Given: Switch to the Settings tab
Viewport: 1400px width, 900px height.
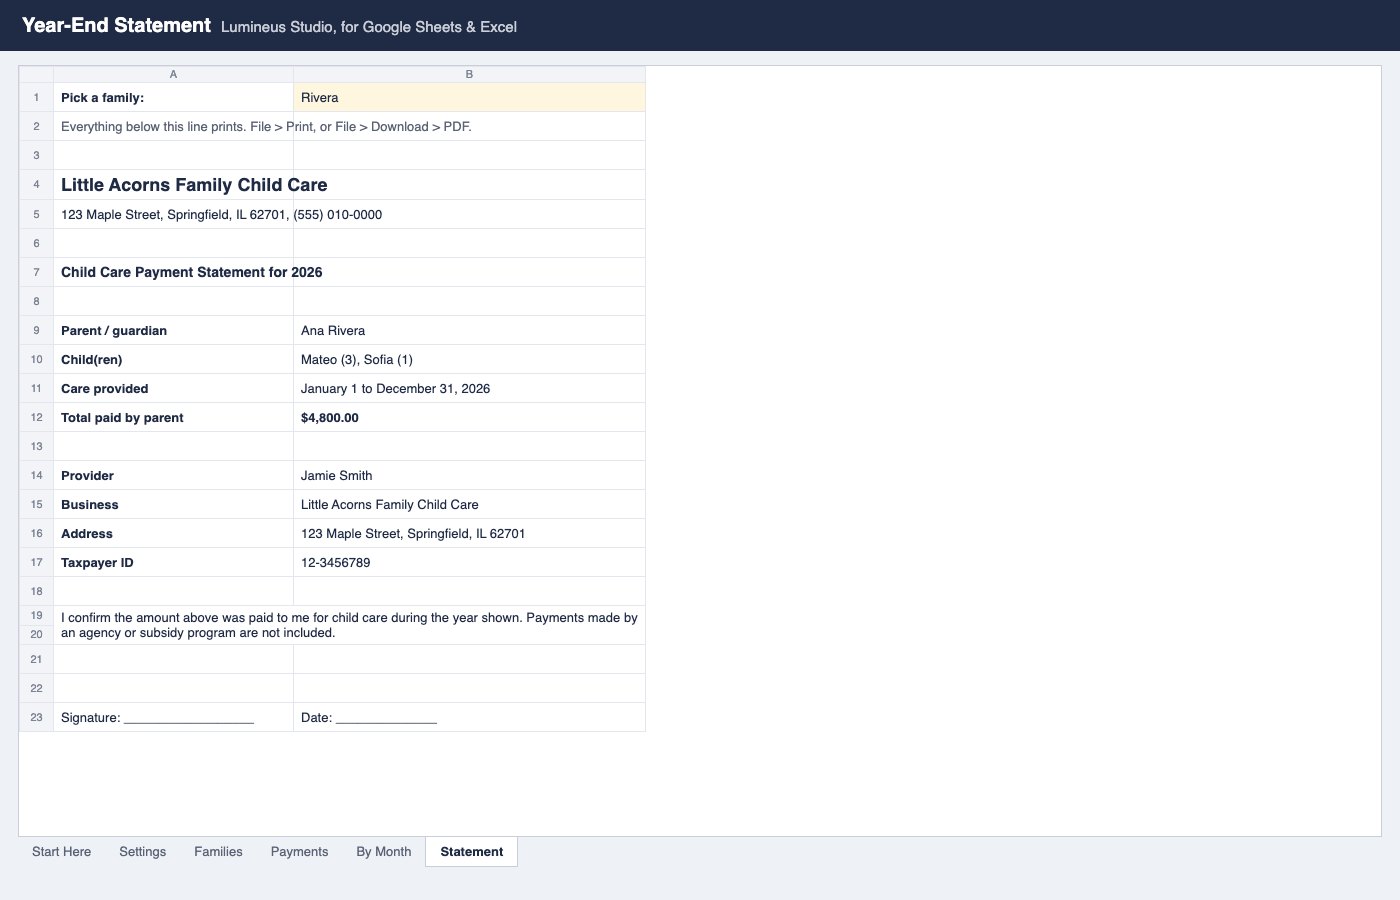Looking at the screenshot, I should coord(142,852).
